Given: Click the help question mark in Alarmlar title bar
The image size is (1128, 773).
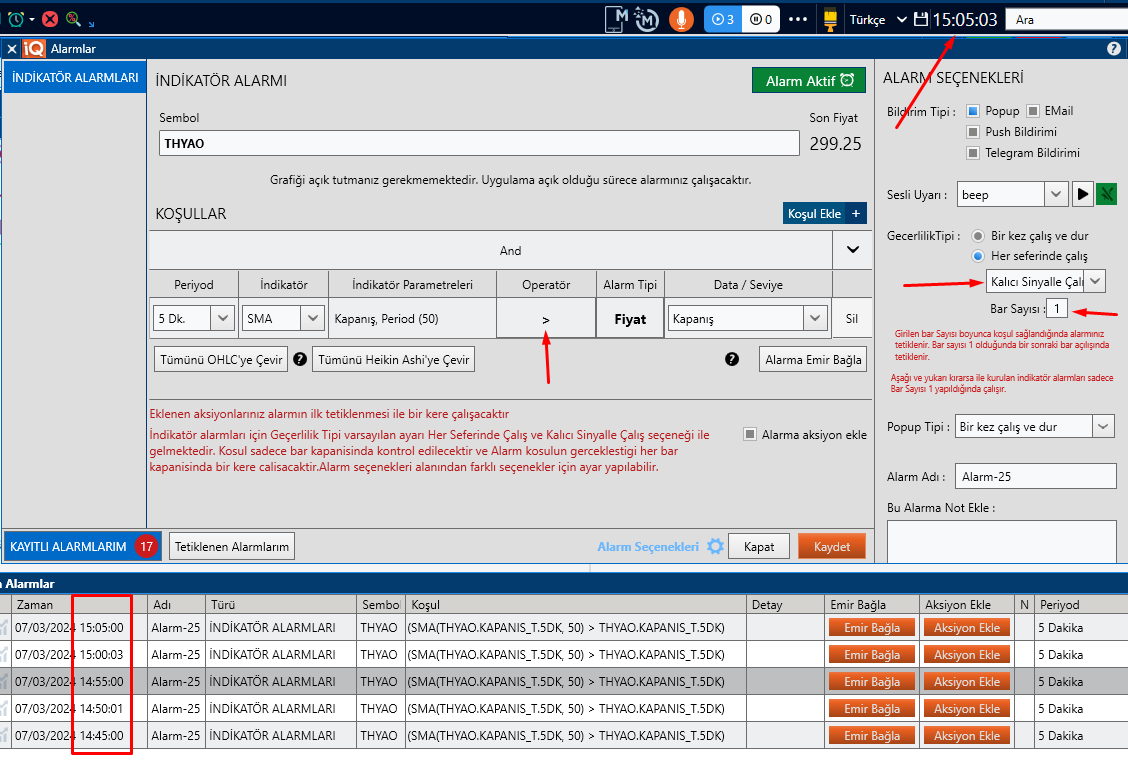Looking at the screenshot, I should tap(1114, 48).
